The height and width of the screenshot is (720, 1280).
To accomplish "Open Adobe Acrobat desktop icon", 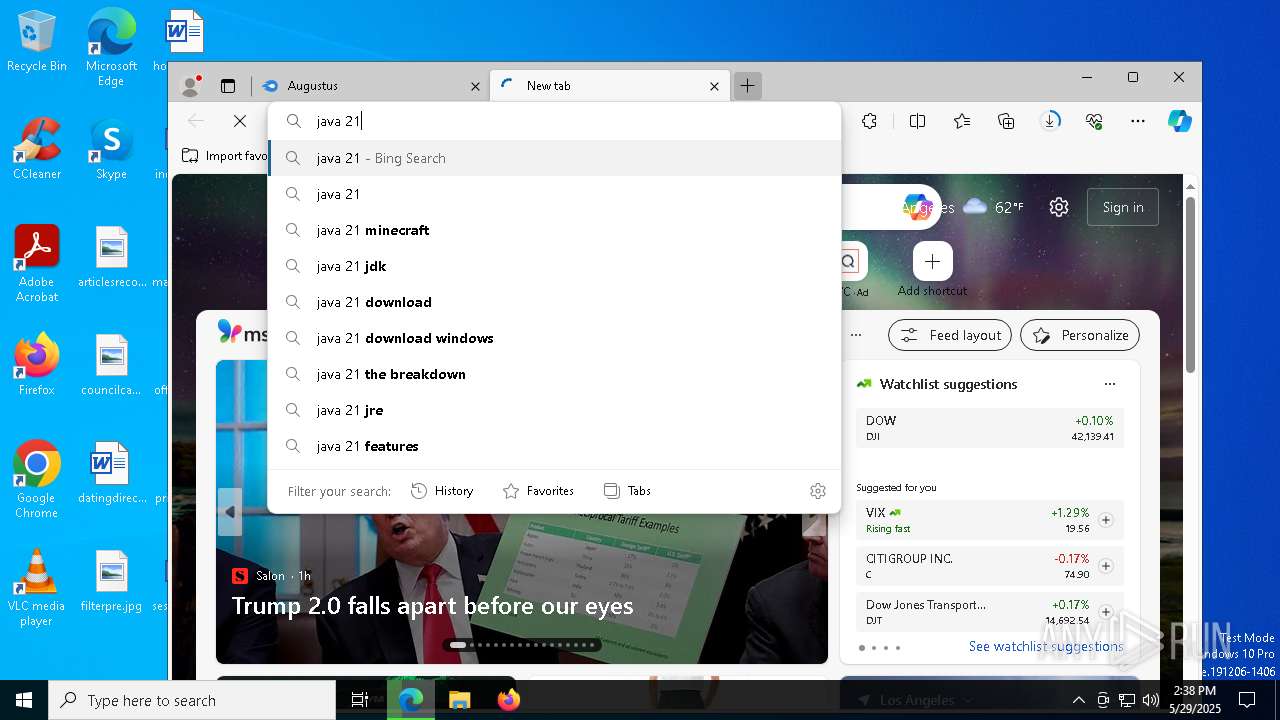I will click(37, 264).
